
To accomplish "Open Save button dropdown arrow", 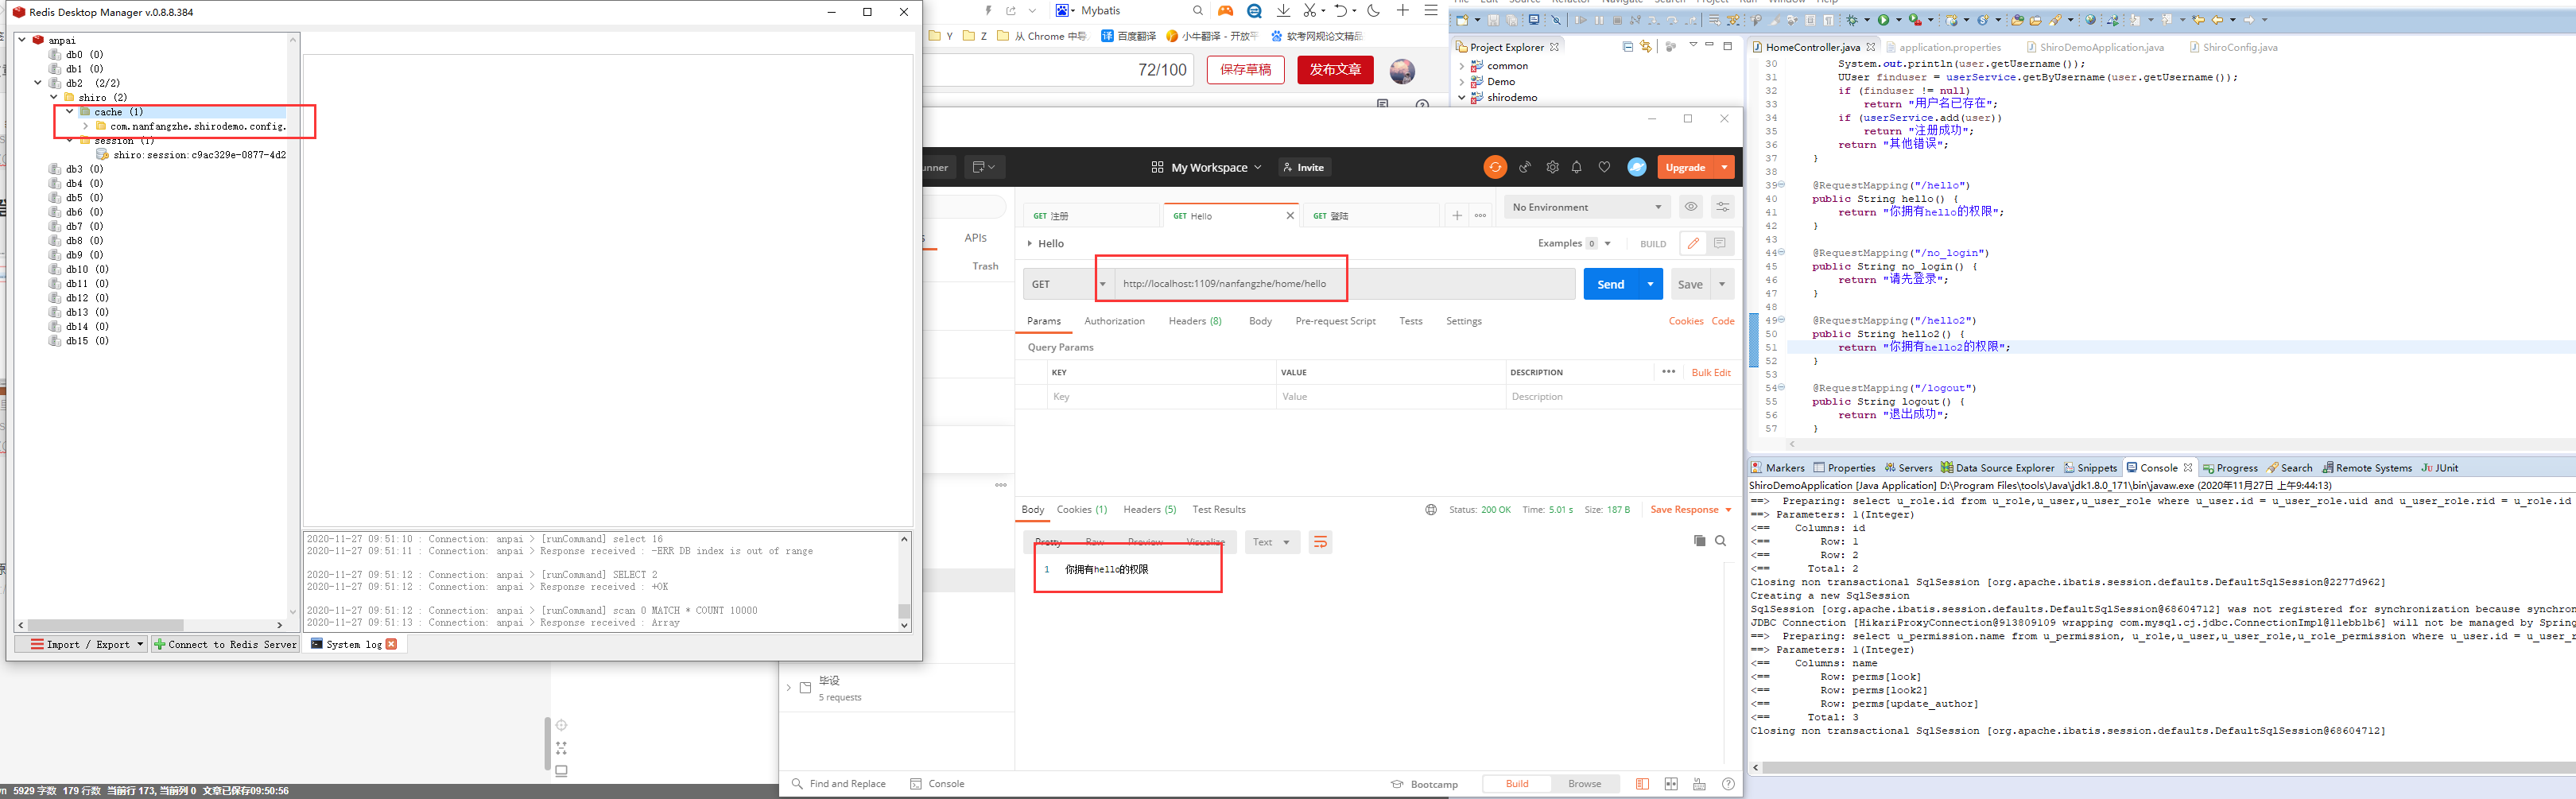I will pyautogui.click(x=1722, y=284).
